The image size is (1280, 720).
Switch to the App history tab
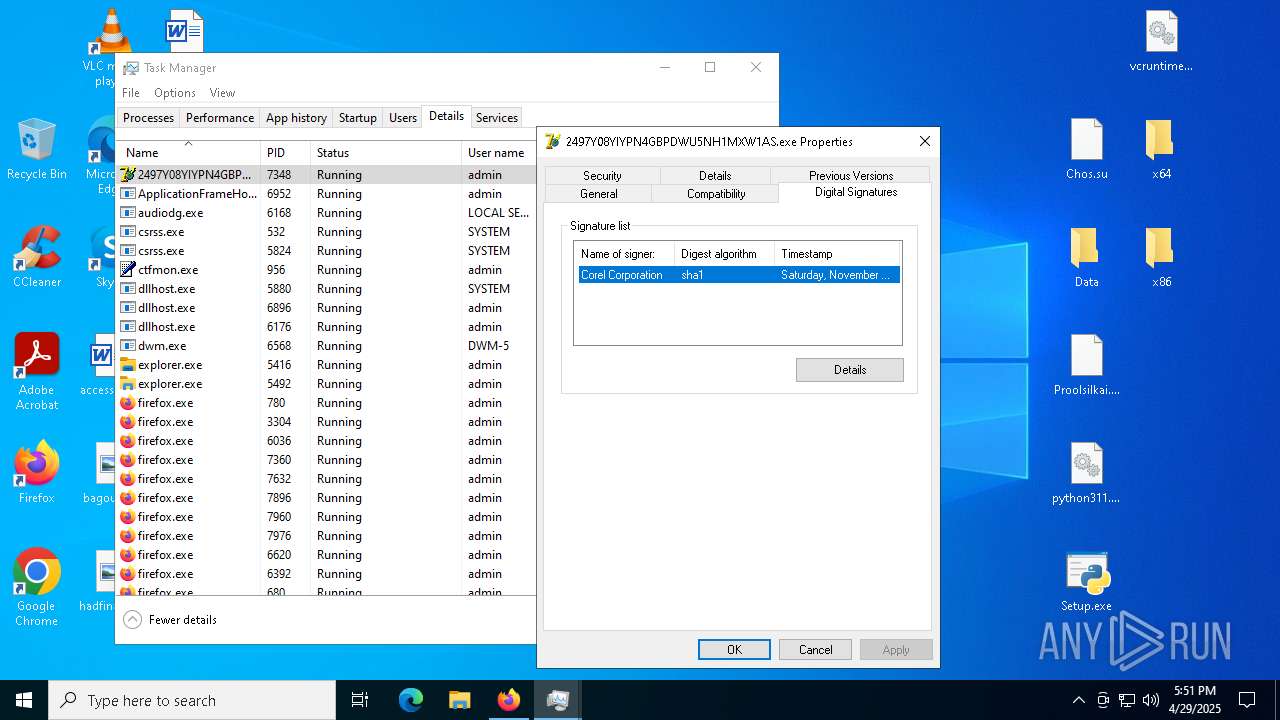[x=296, y=118]
